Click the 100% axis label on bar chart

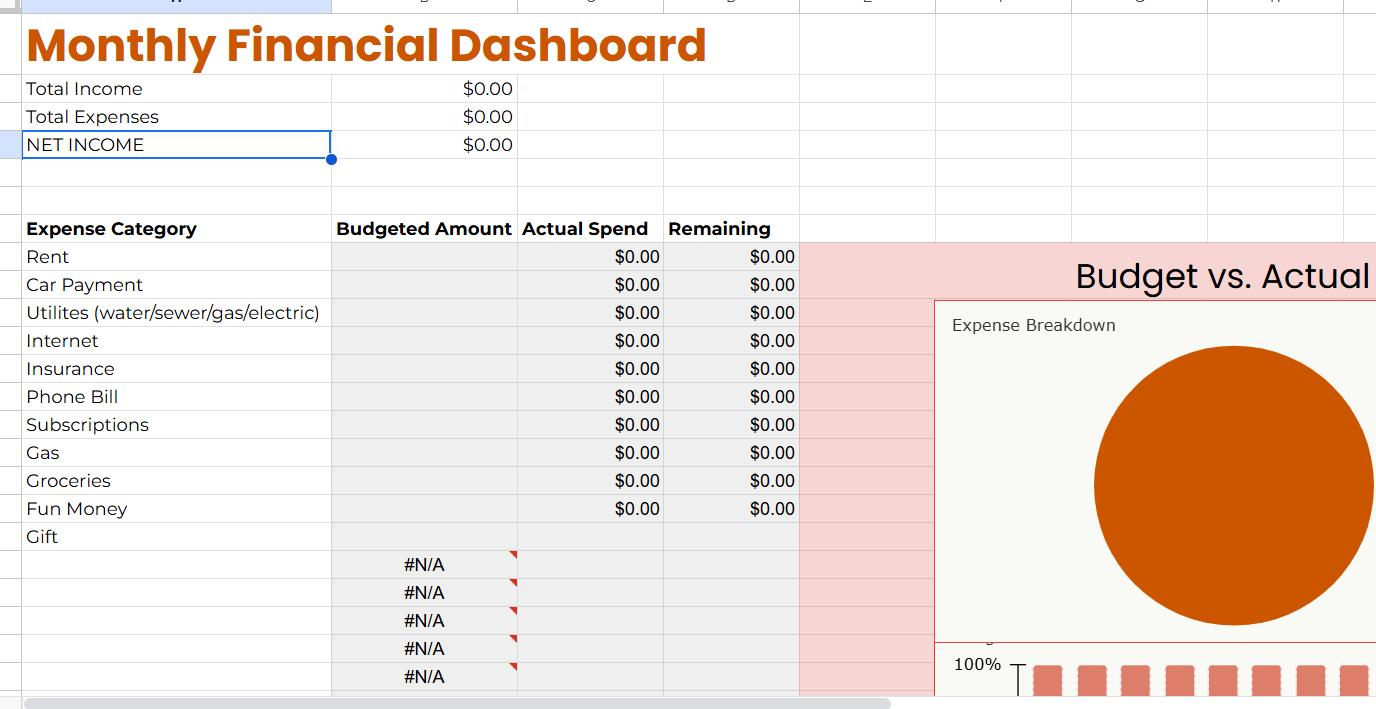[977, 664]
